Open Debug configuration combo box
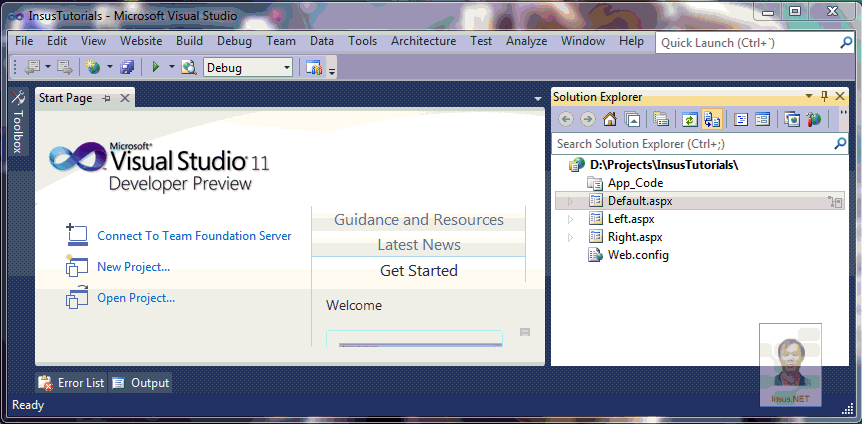Image resolution: width=862 pixels, height=424 pixels. 248,68
